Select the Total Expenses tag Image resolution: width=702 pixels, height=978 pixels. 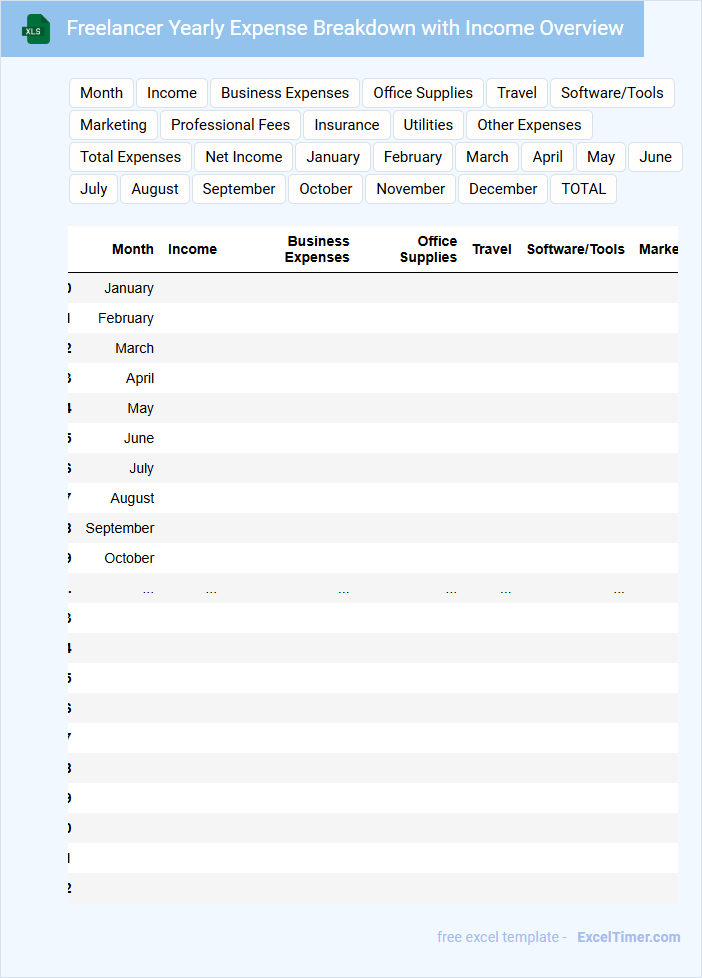(130, 157)
